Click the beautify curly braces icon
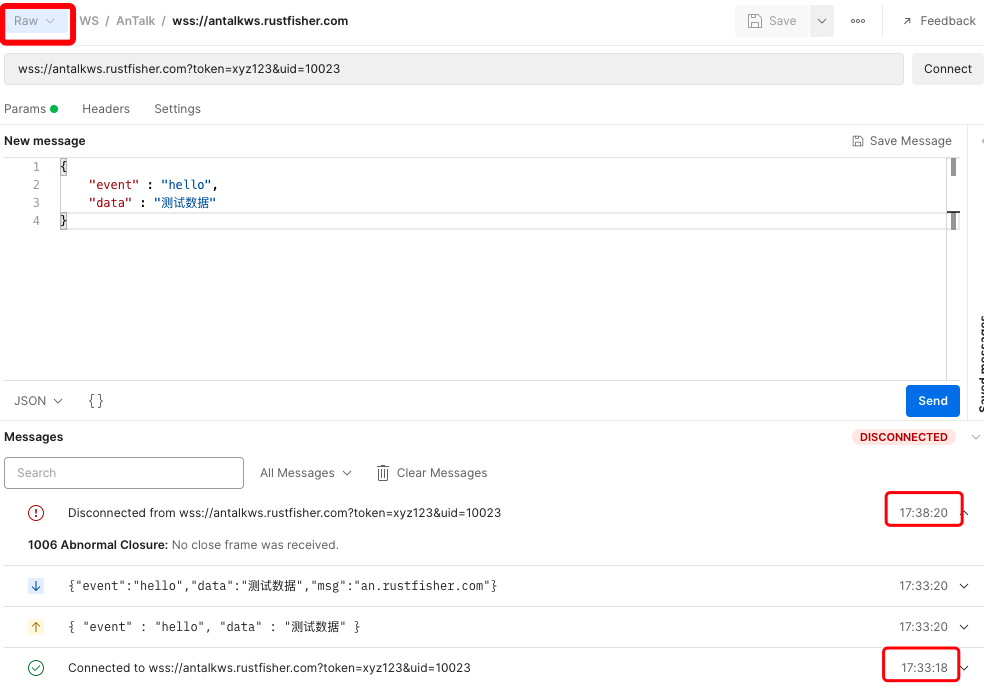The image size is (984, 688). [x=96, y=401]
